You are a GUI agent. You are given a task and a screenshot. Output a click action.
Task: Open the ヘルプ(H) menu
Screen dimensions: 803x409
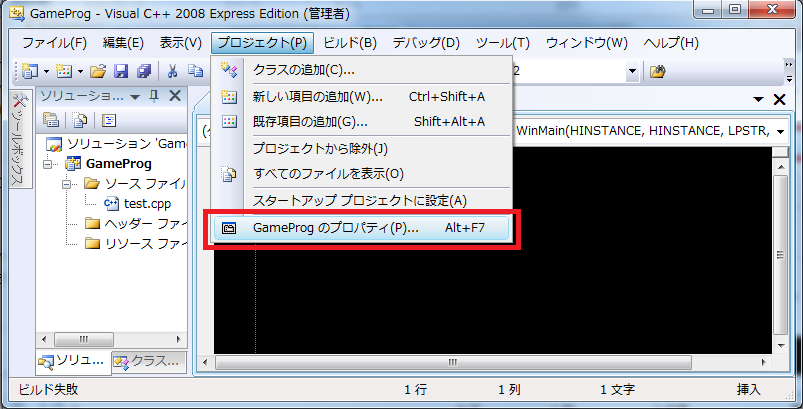click(671, 43)
